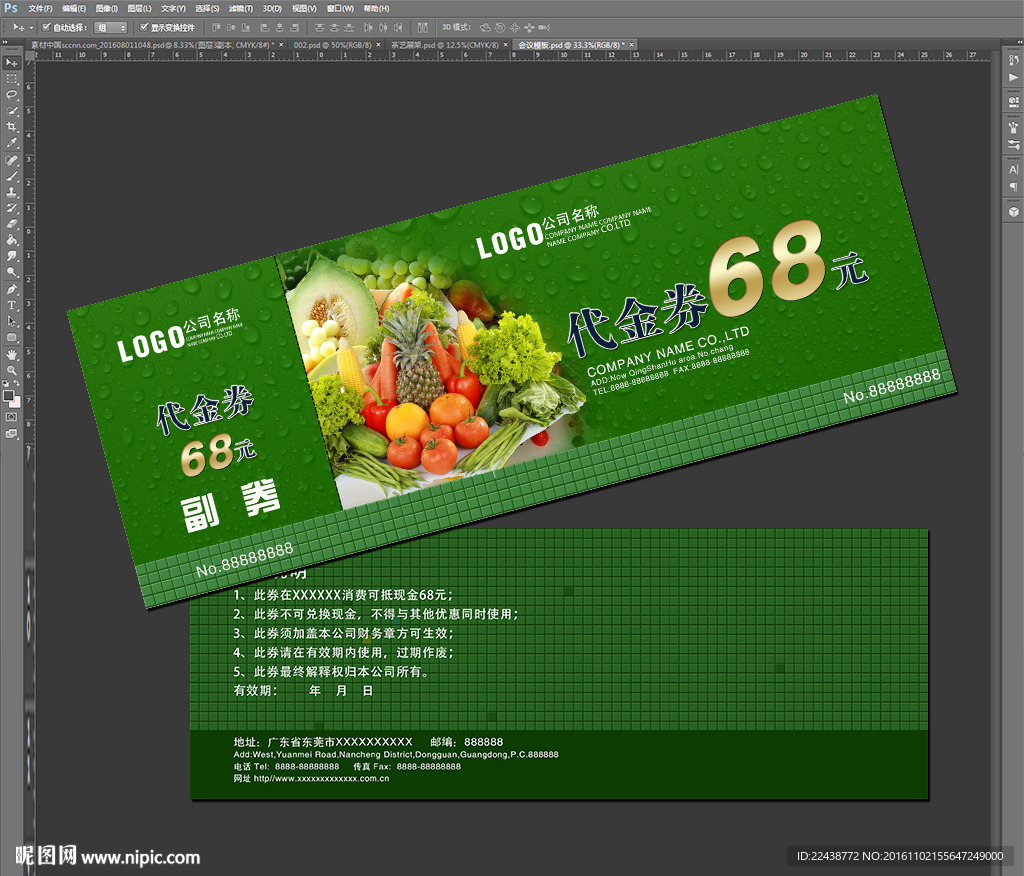This screenshot has width=1024, height=876.
Task: Select the Rounded Rectangle shape tool
Action: click(x=12, y=338)
